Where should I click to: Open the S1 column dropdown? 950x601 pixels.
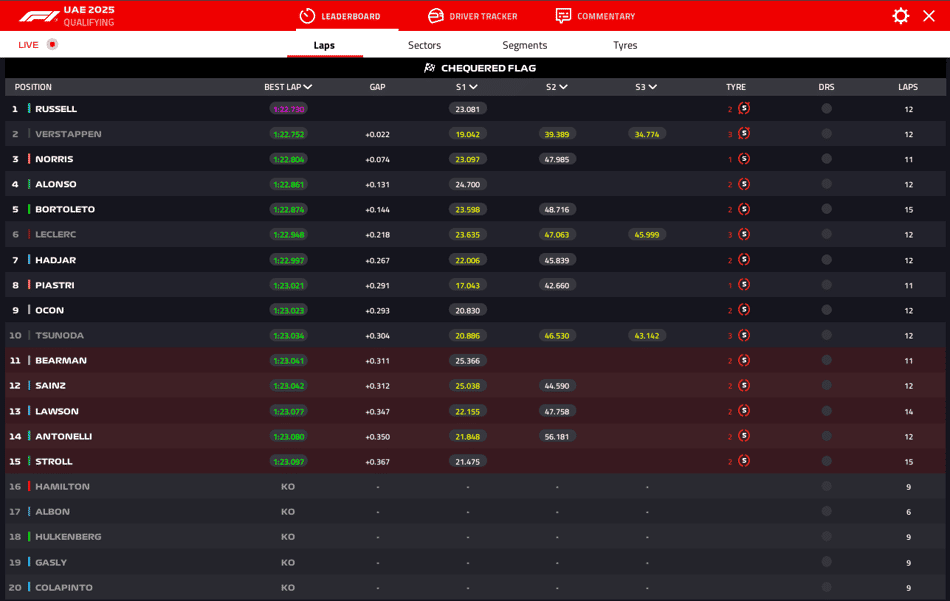tap(473, 87)
